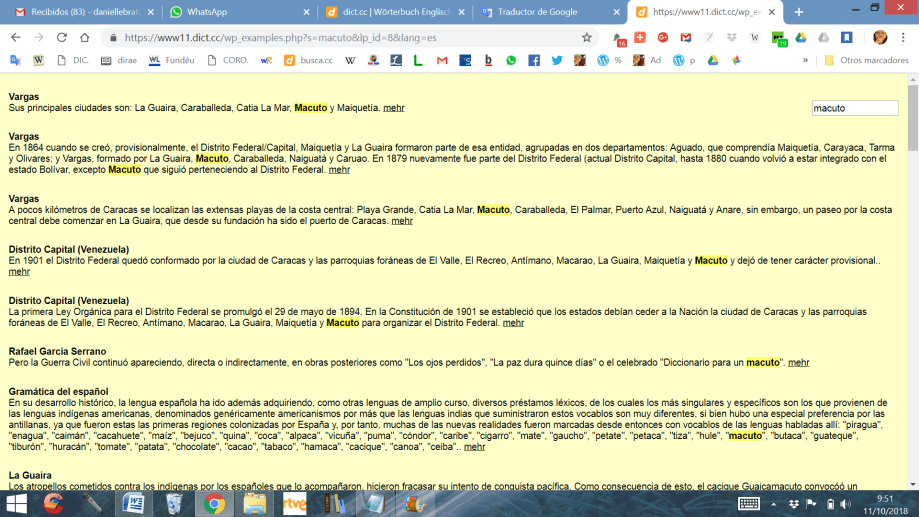
Task: Launch Word from the taskbar
Action: point(133,503)
